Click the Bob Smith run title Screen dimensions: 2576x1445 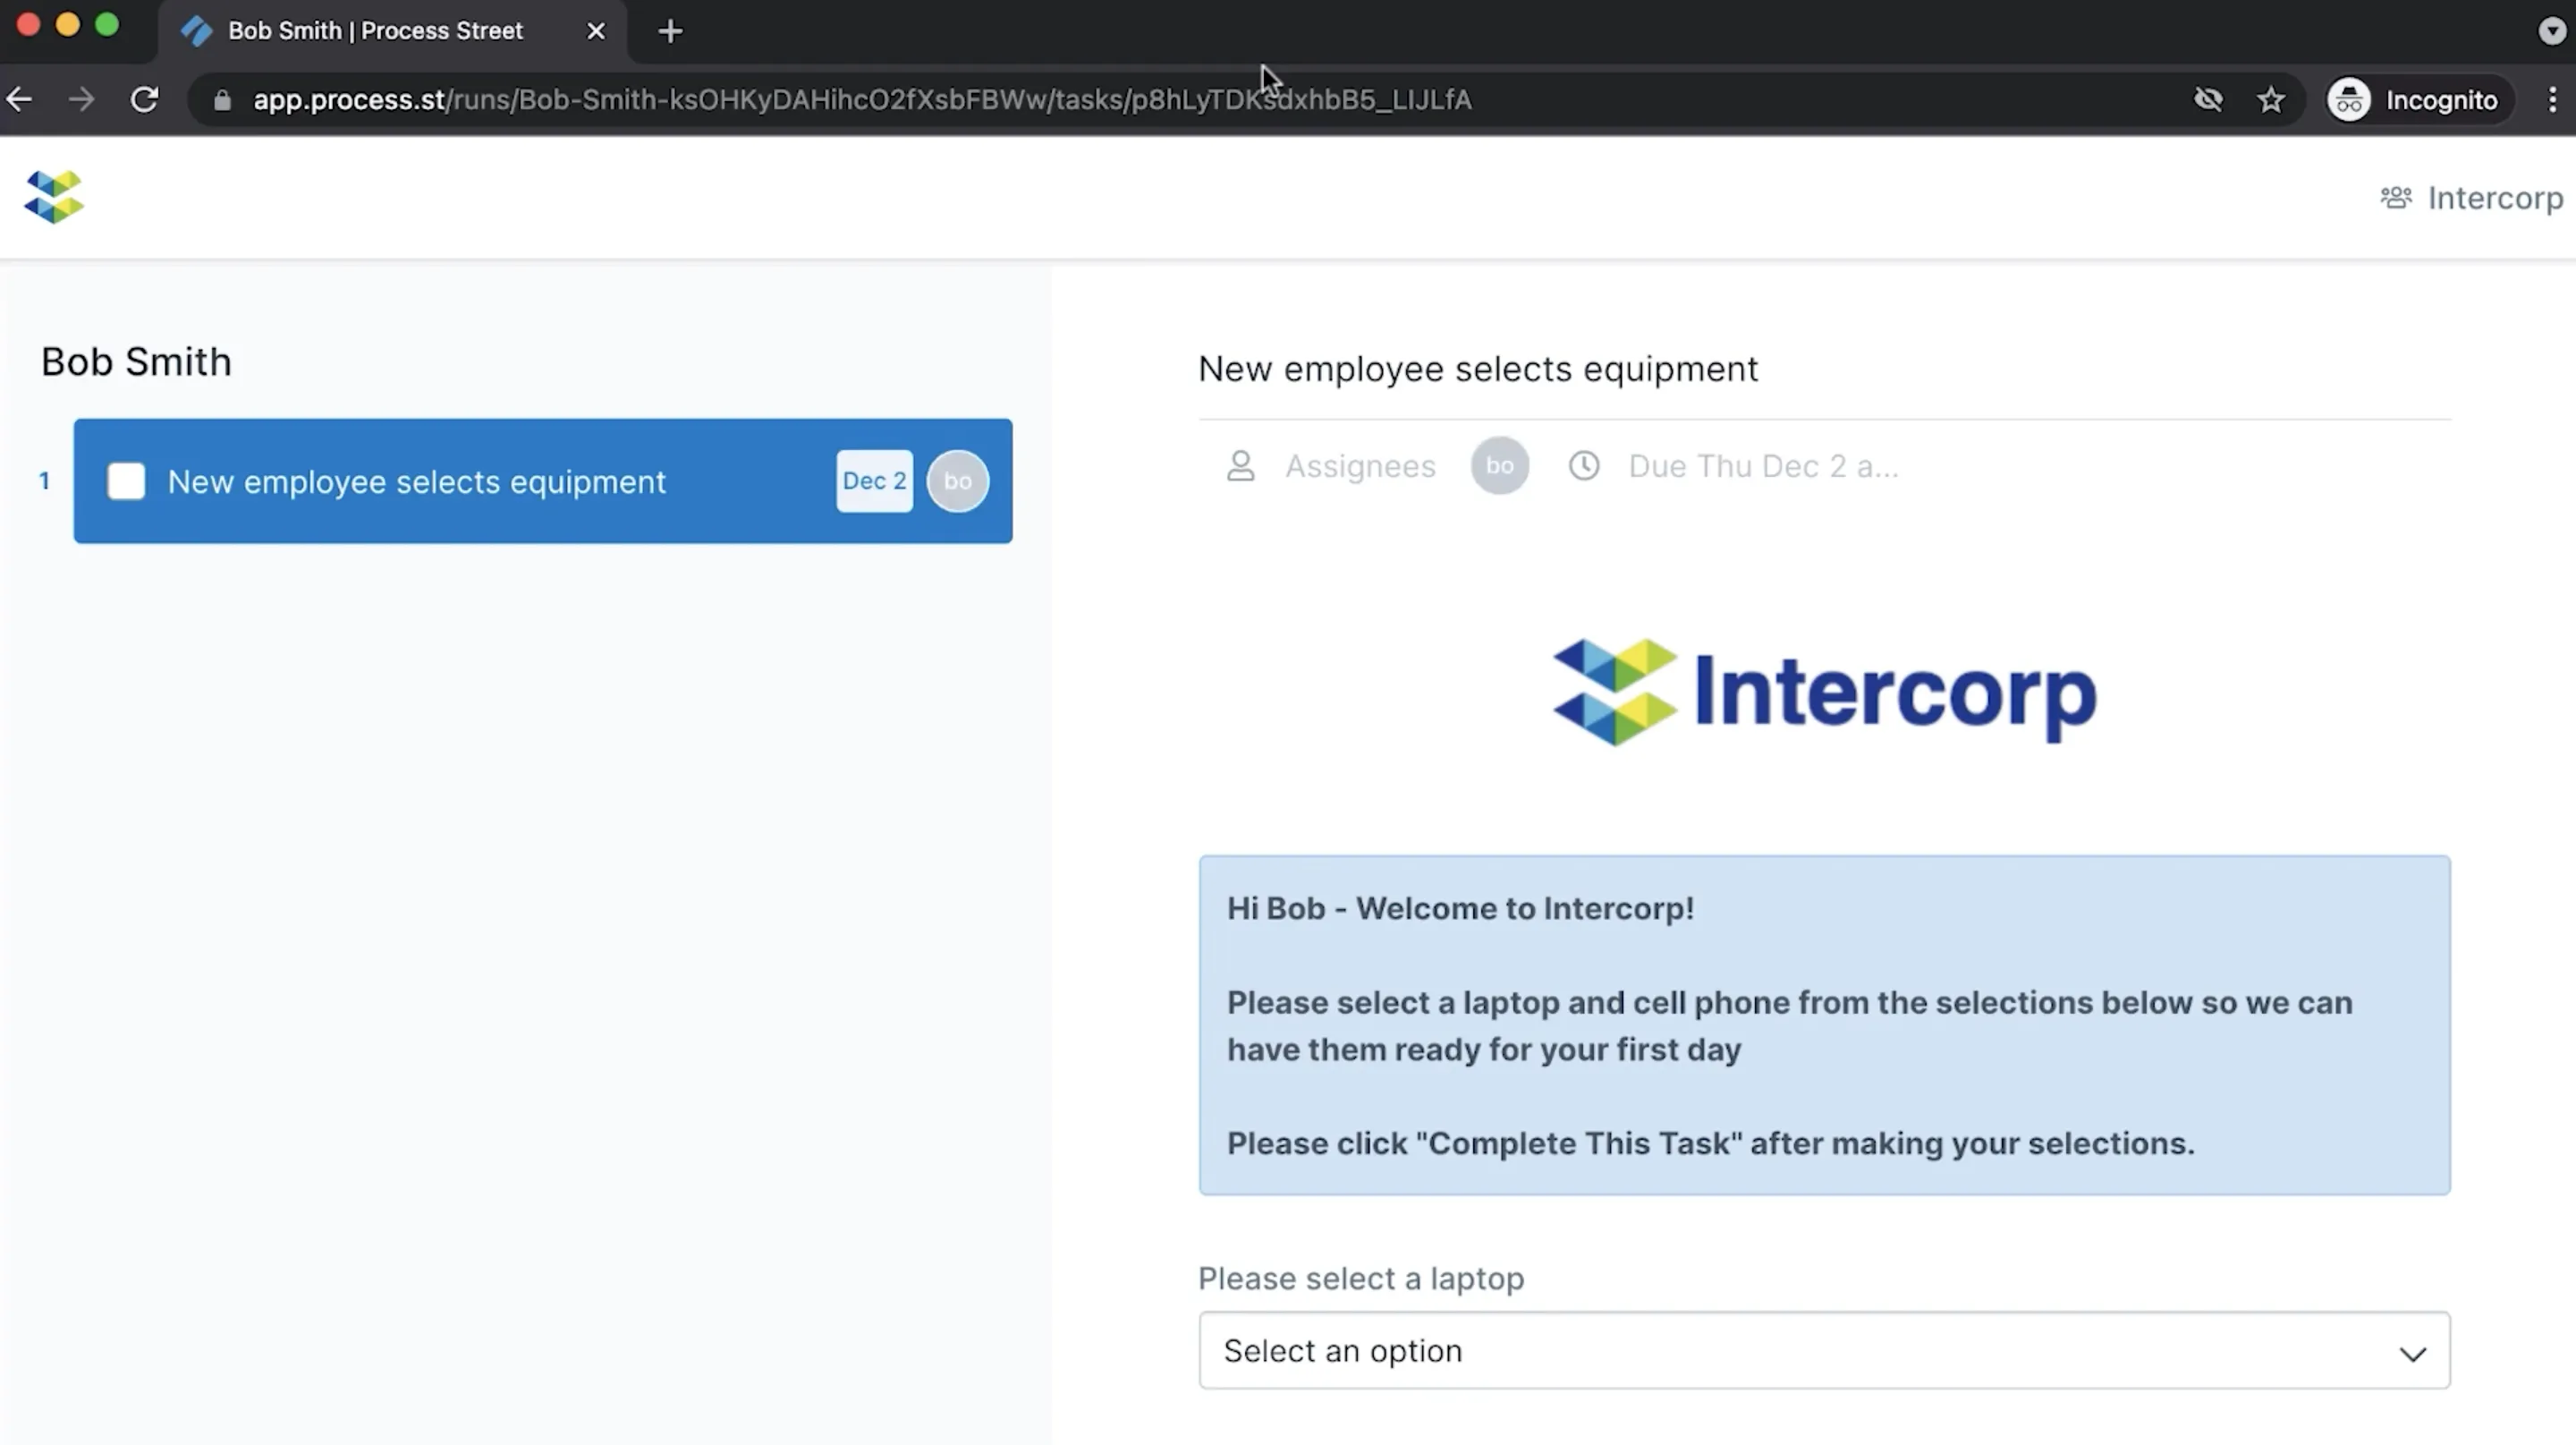(136, 362)
